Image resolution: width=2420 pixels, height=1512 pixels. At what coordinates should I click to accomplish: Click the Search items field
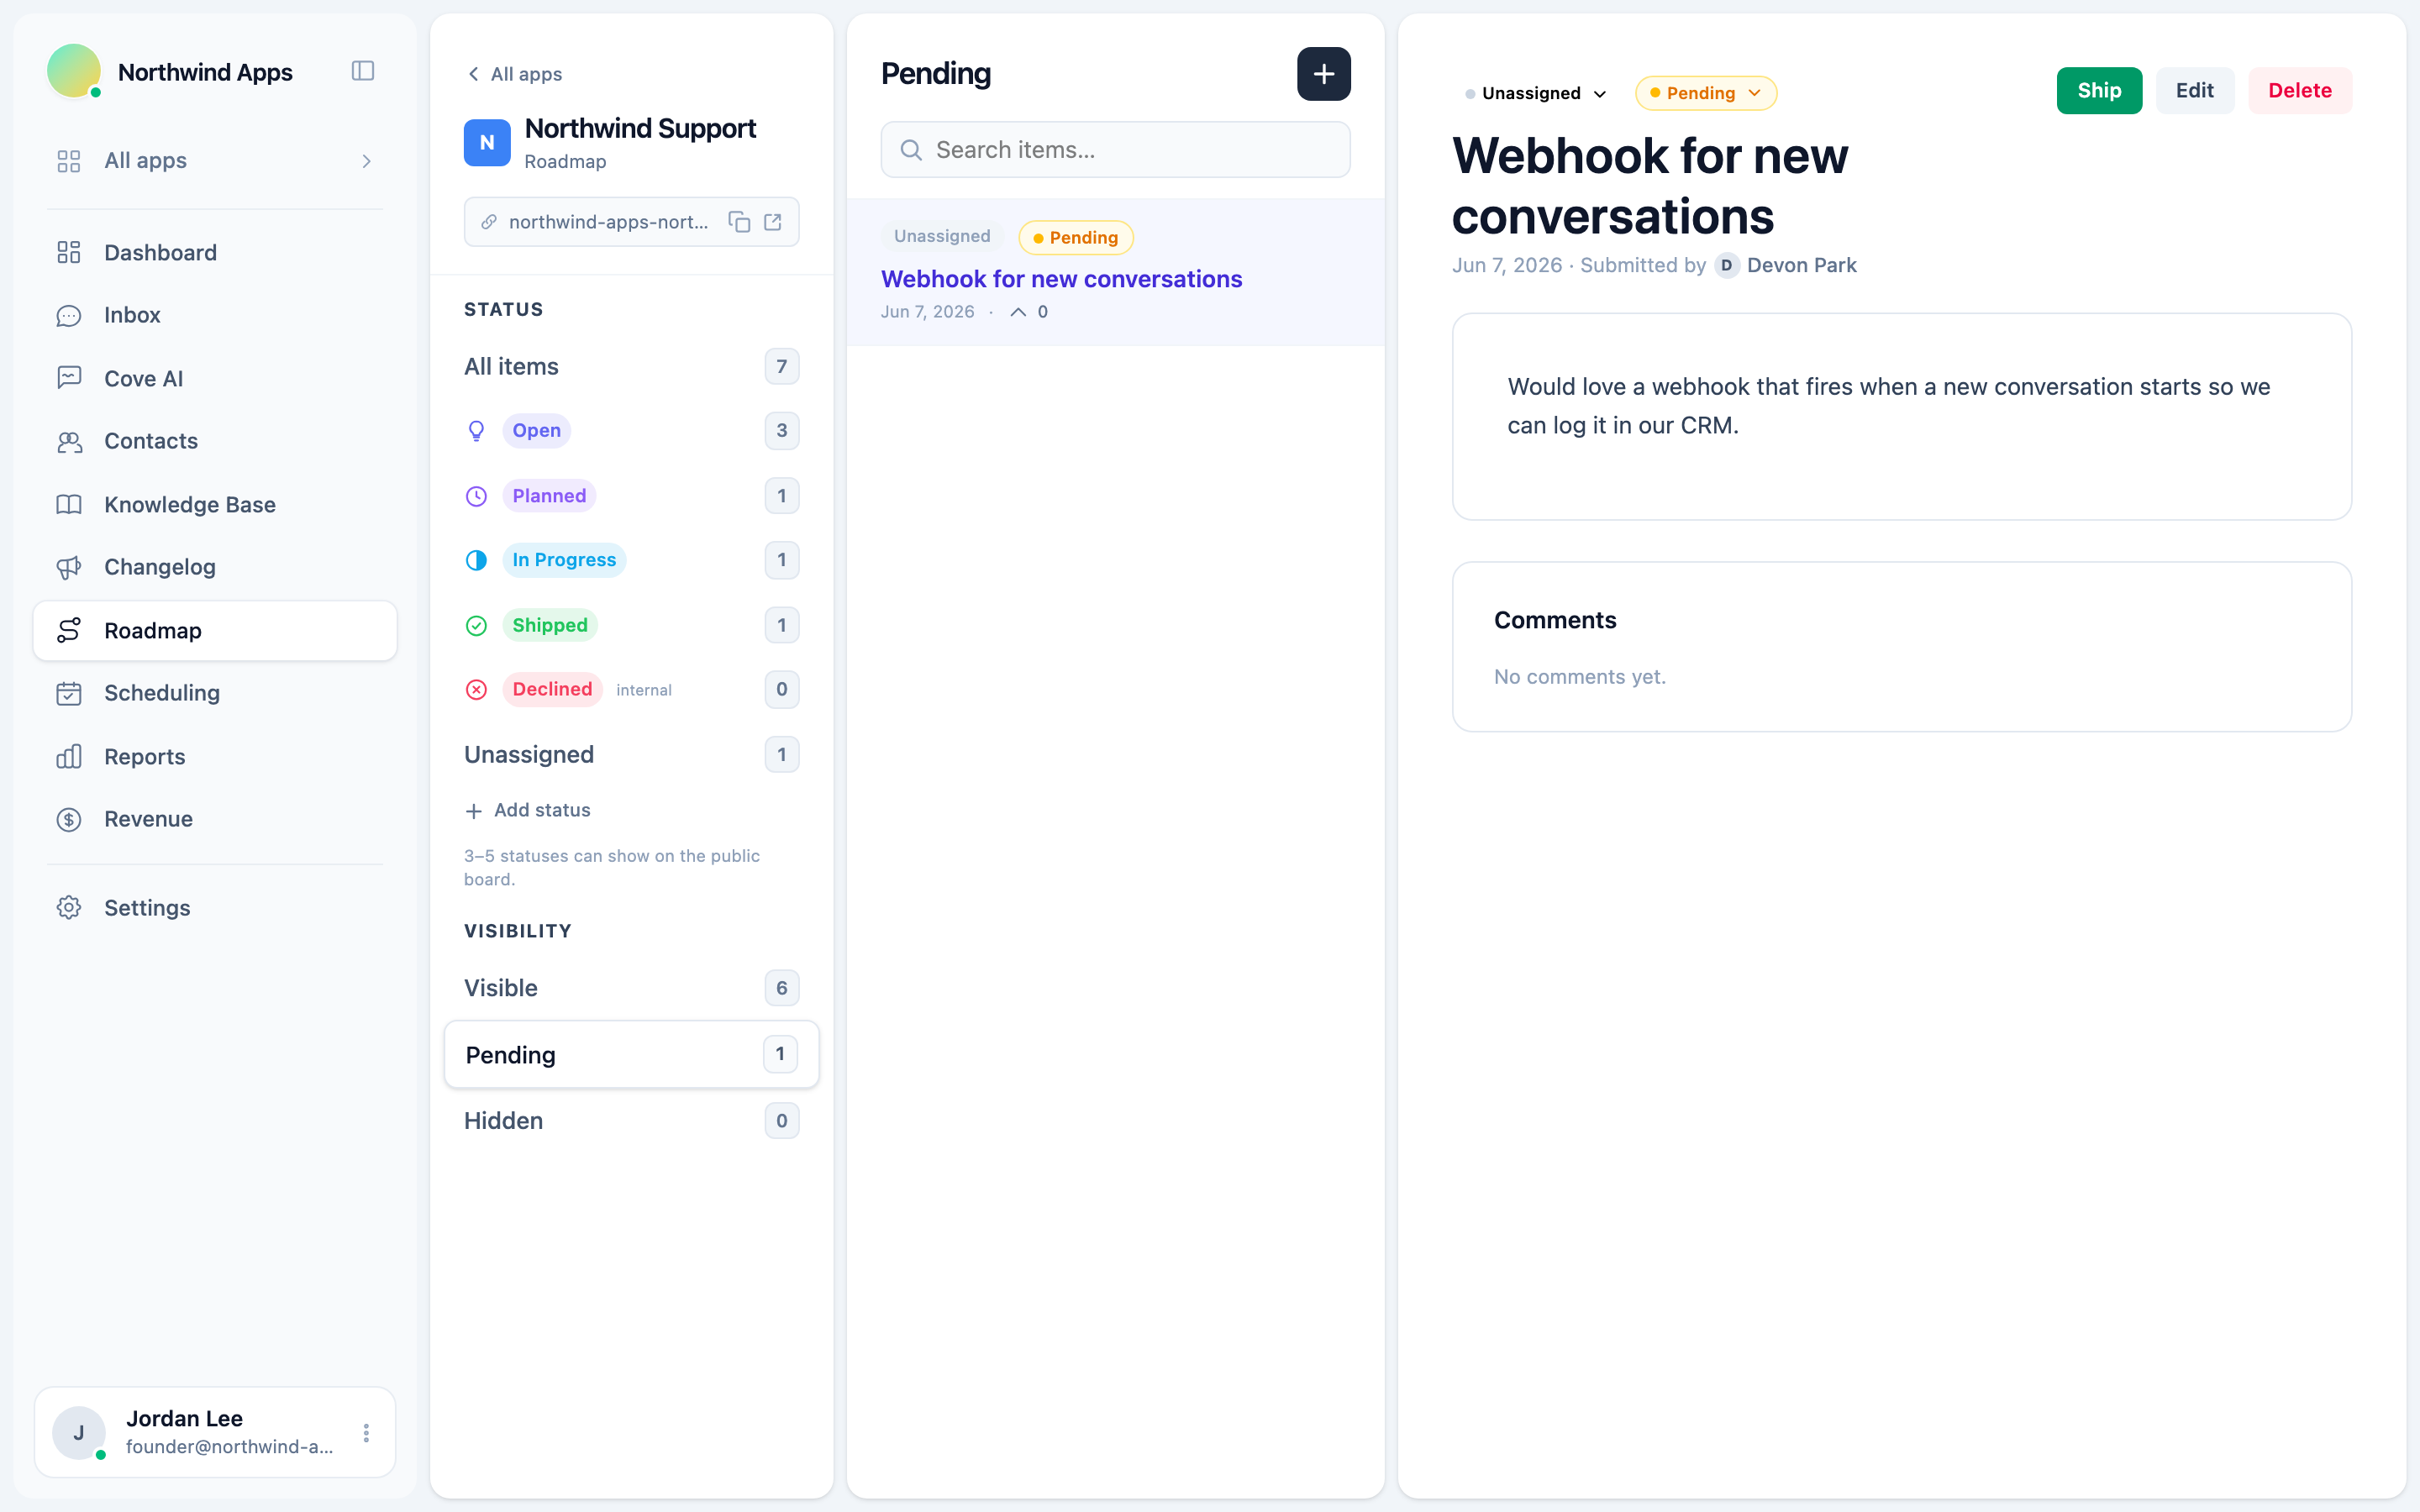click(1115, 150)
